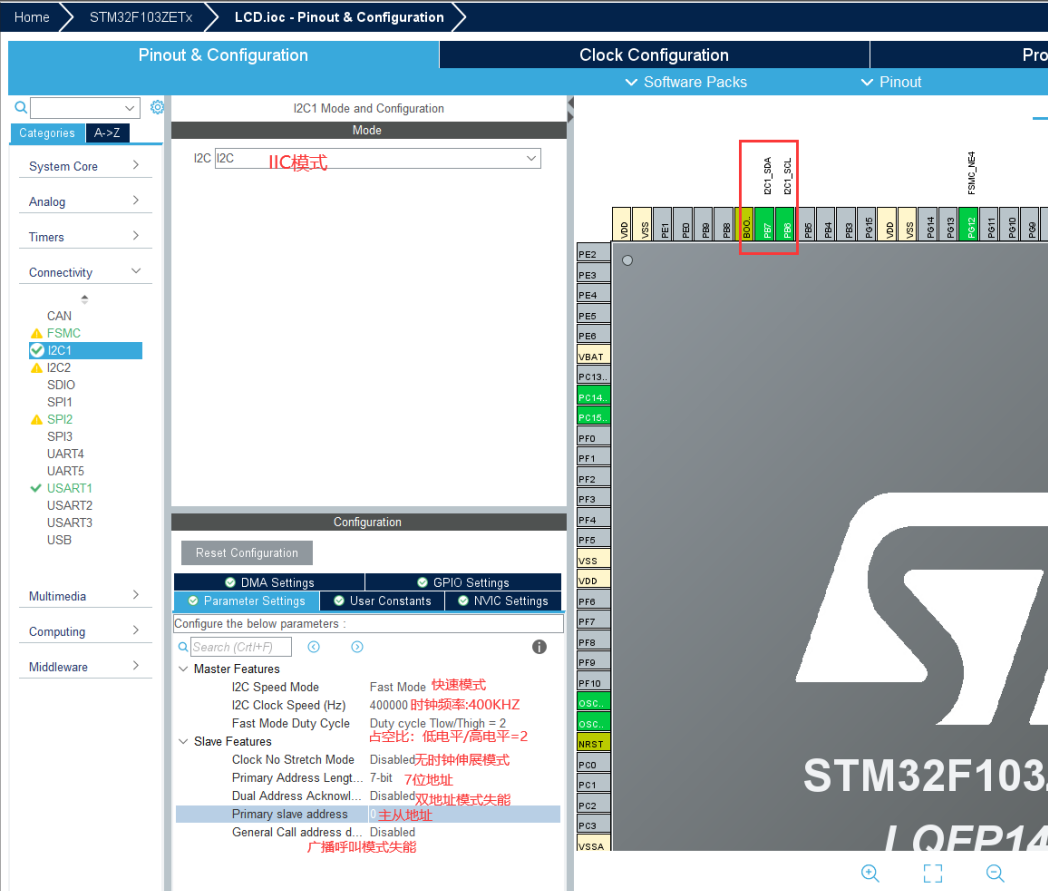Expand the System Core category
The width and height of the screenshot is (1048, 891).
85,166
